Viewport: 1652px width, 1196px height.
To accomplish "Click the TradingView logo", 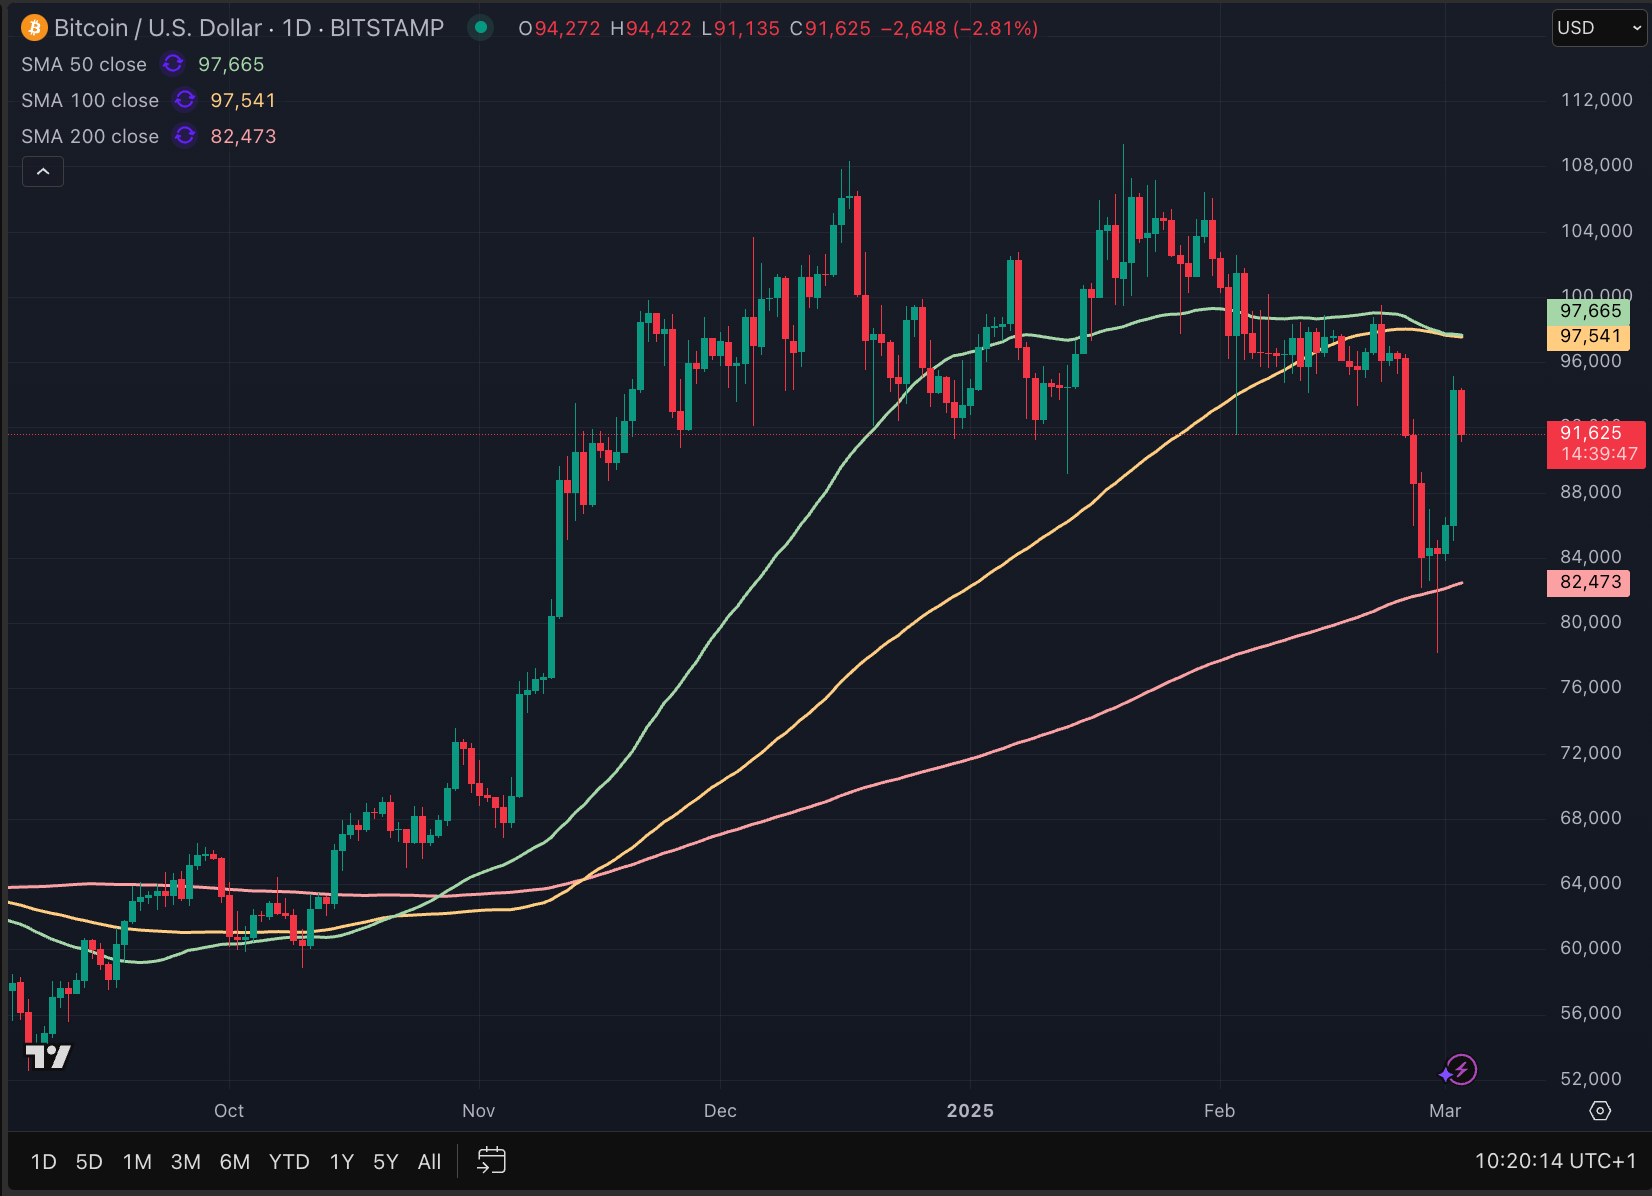I will [x=48, y=1057].
